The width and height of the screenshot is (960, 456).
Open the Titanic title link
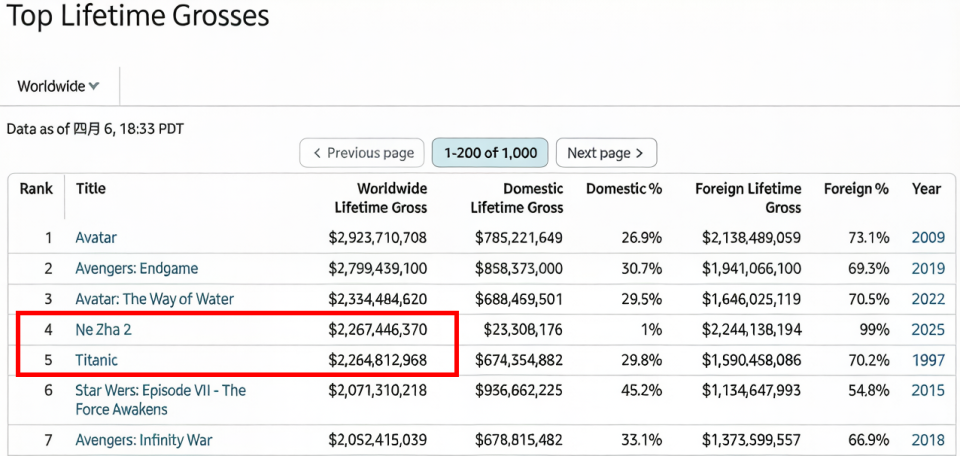(x=98, y=360)
